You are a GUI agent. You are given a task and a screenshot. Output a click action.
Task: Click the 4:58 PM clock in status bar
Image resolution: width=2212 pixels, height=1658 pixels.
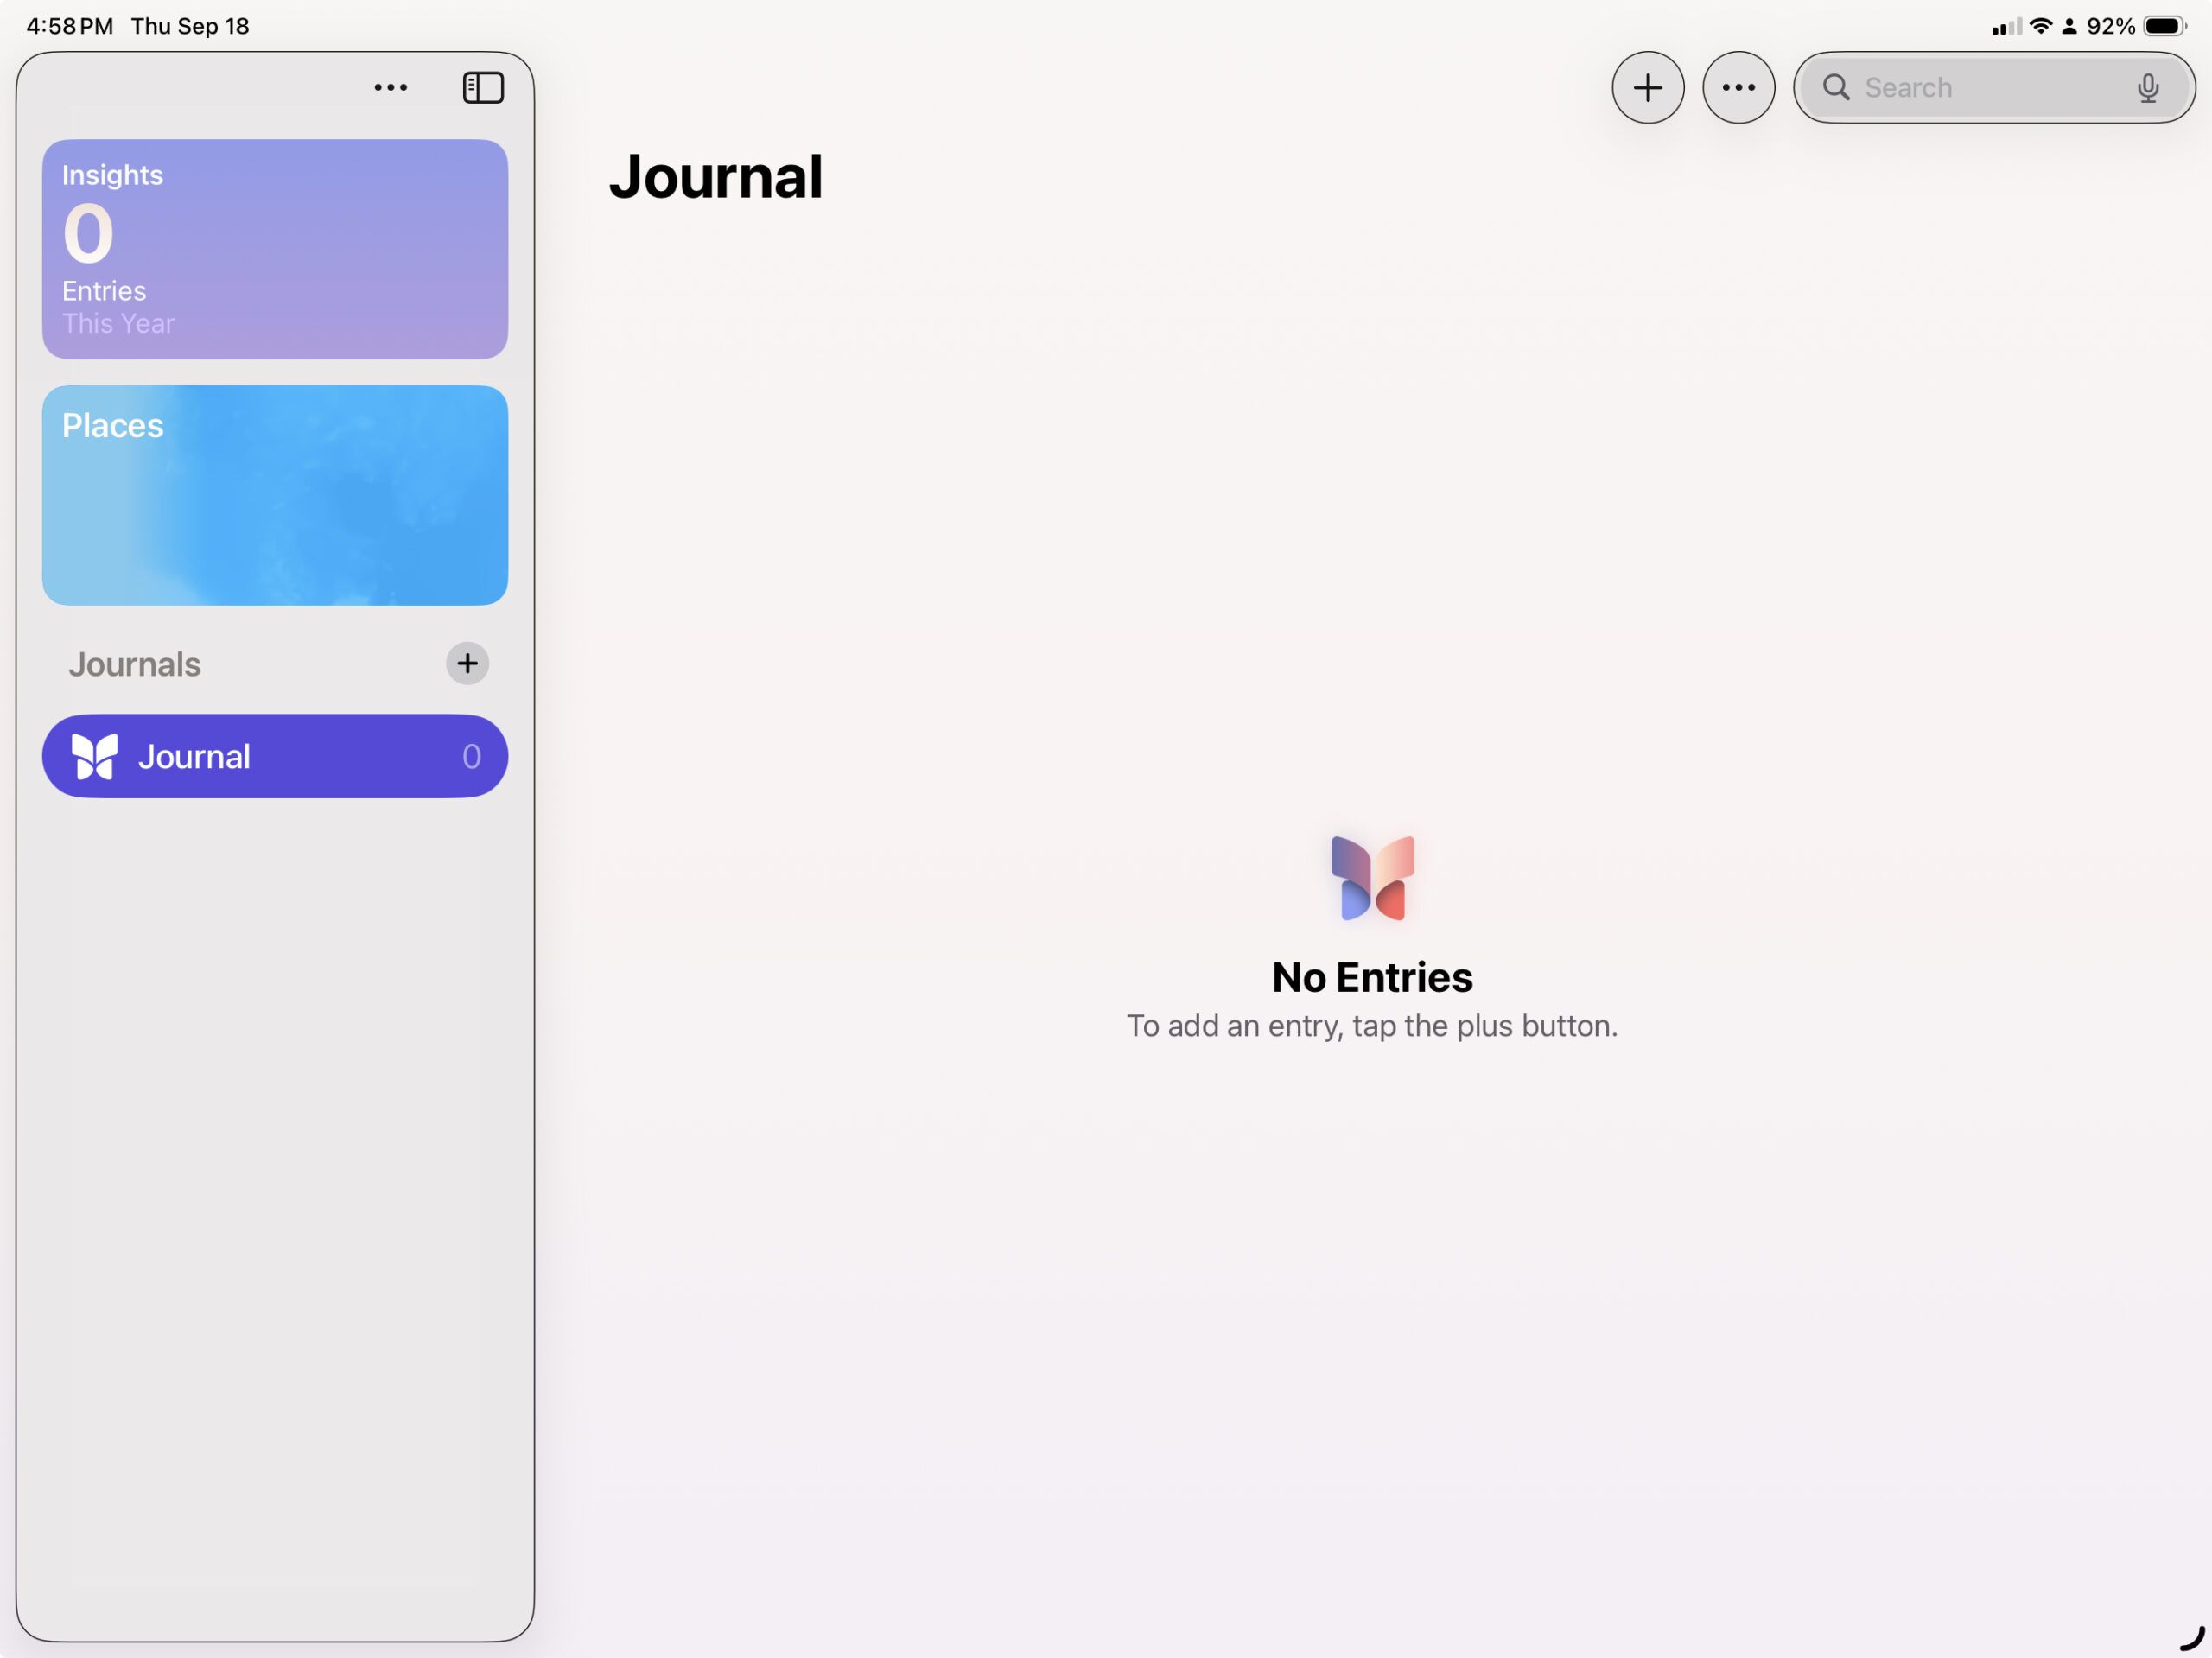69,26
